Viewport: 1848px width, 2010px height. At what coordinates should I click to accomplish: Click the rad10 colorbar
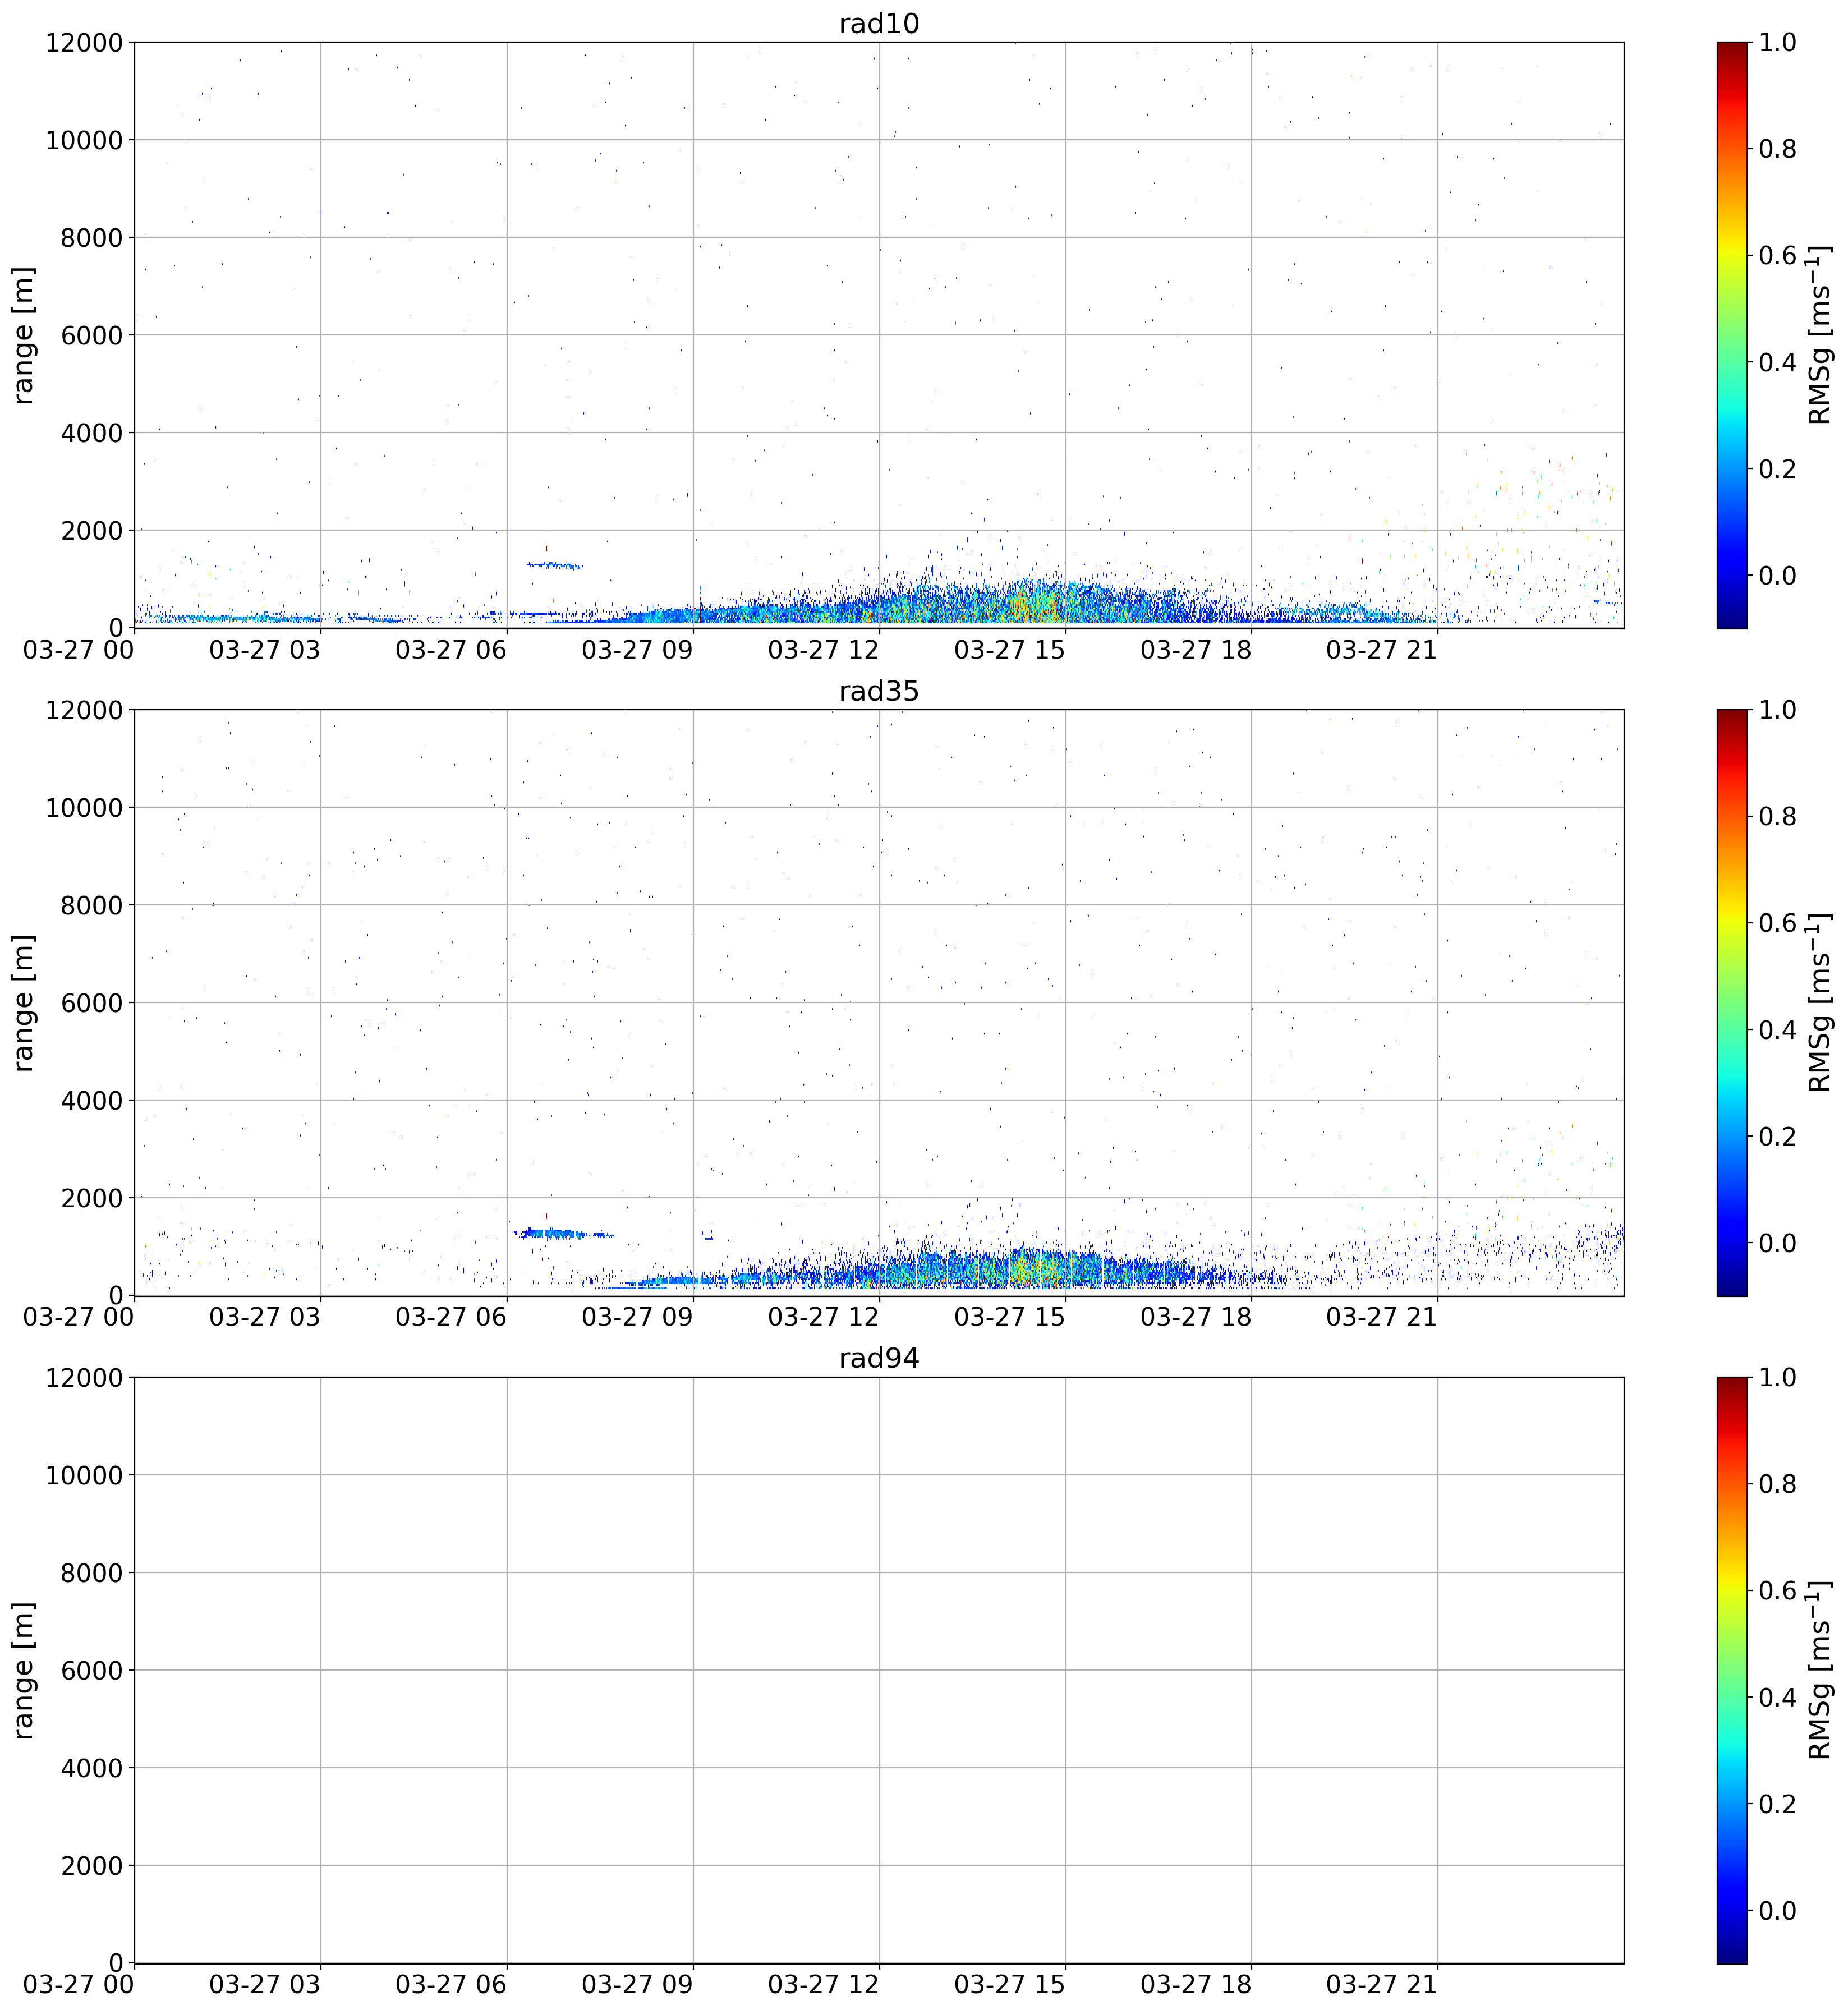click(x=1732, y=335)
